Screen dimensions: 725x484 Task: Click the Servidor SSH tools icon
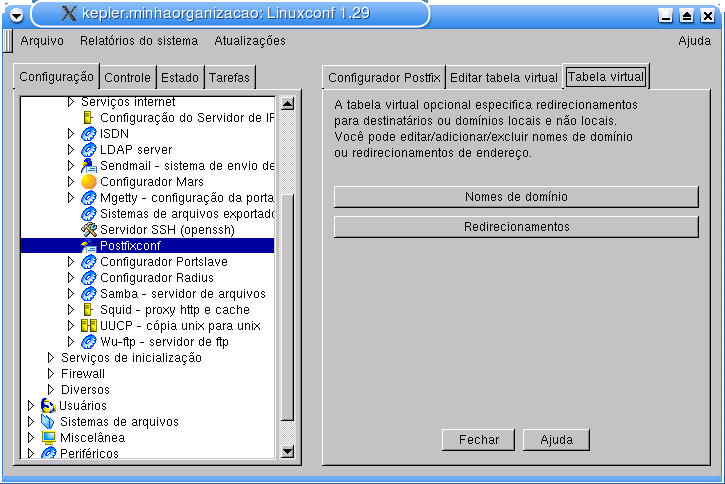(x=88, y=230)
